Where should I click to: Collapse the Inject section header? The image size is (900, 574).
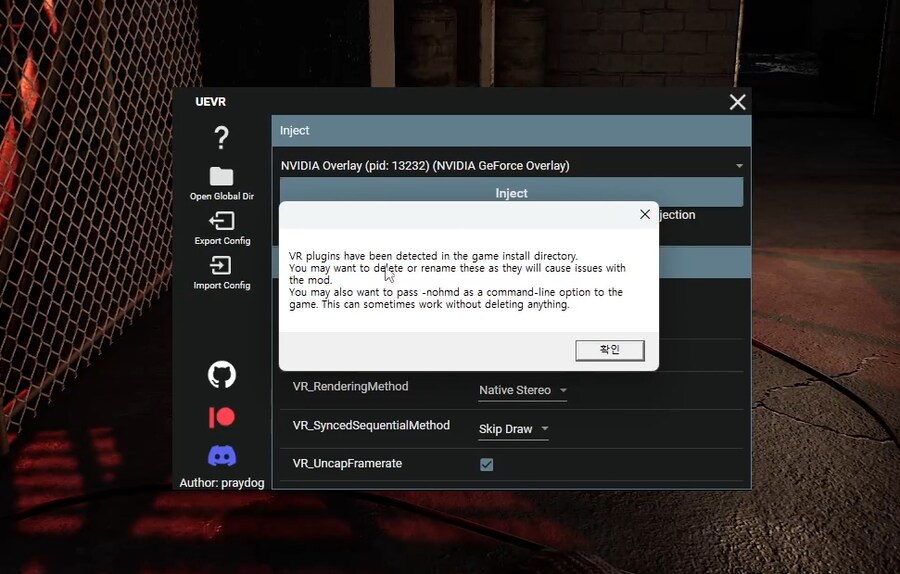click(x=511, y=130)
